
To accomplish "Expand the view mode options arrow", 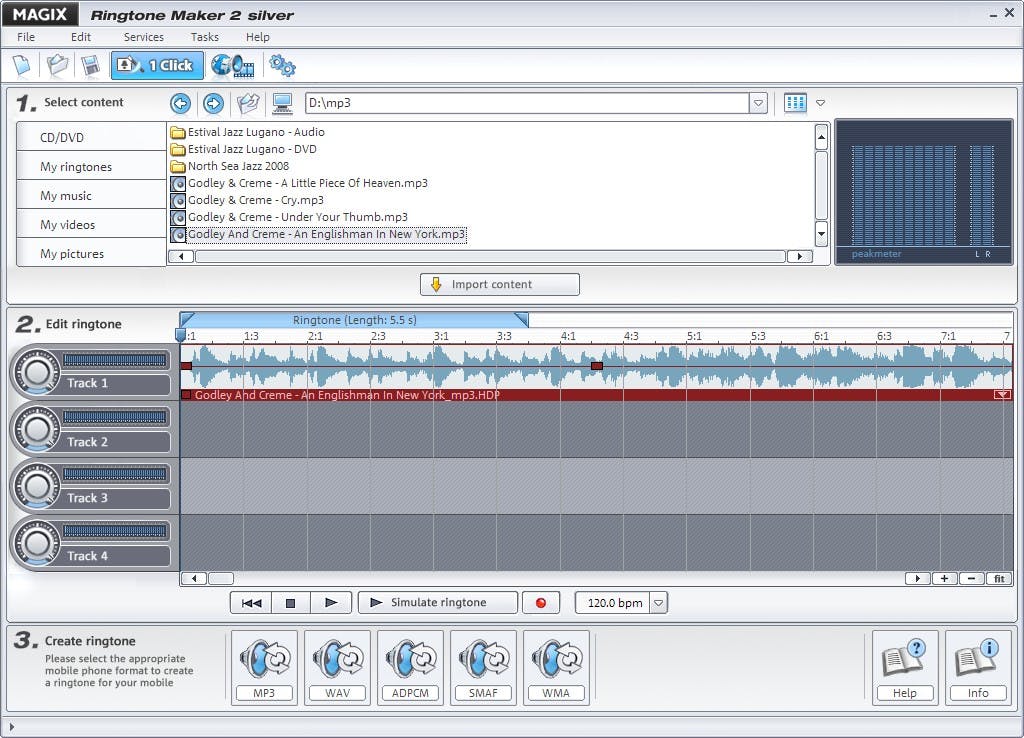I will pyautogui.click(x=821, y=103).
